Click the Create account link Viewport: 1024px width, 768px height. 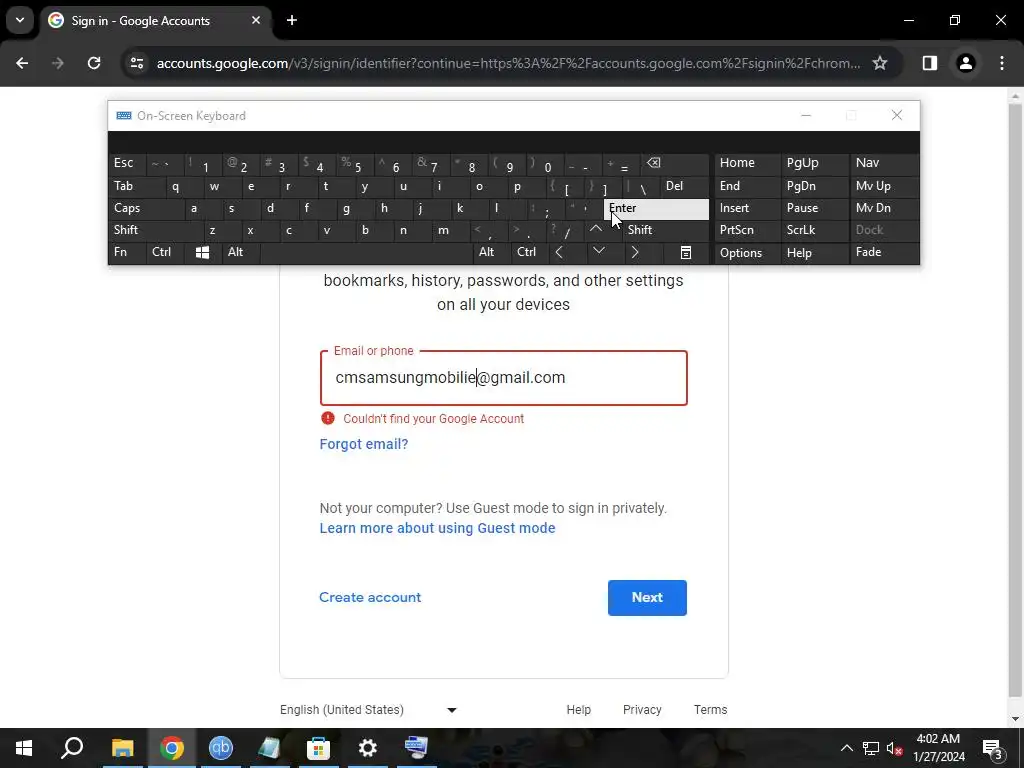click(x=370, y=597)
